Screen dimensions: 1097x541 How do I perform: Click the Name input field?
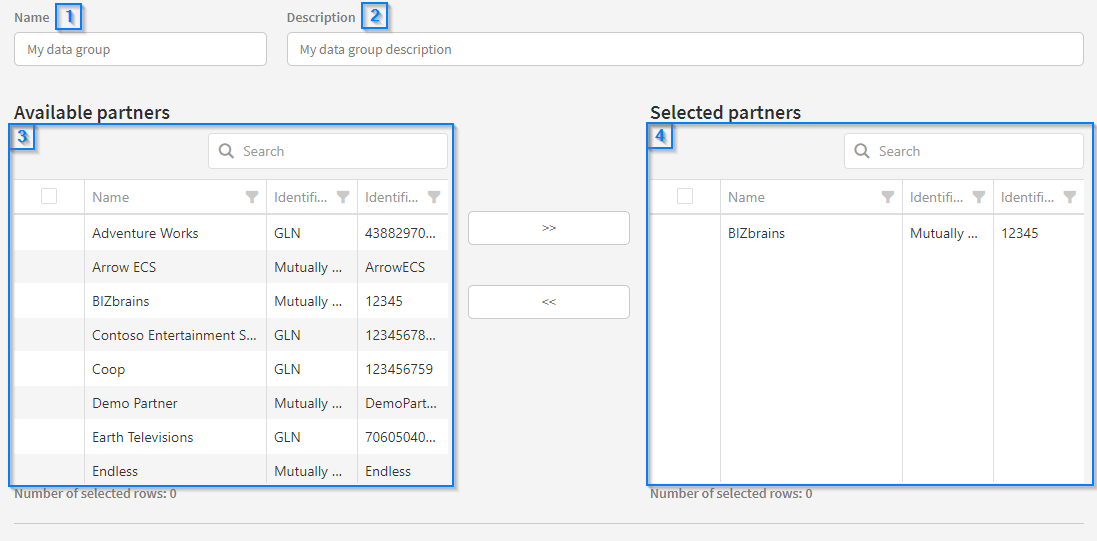click(x=140, y=49)
